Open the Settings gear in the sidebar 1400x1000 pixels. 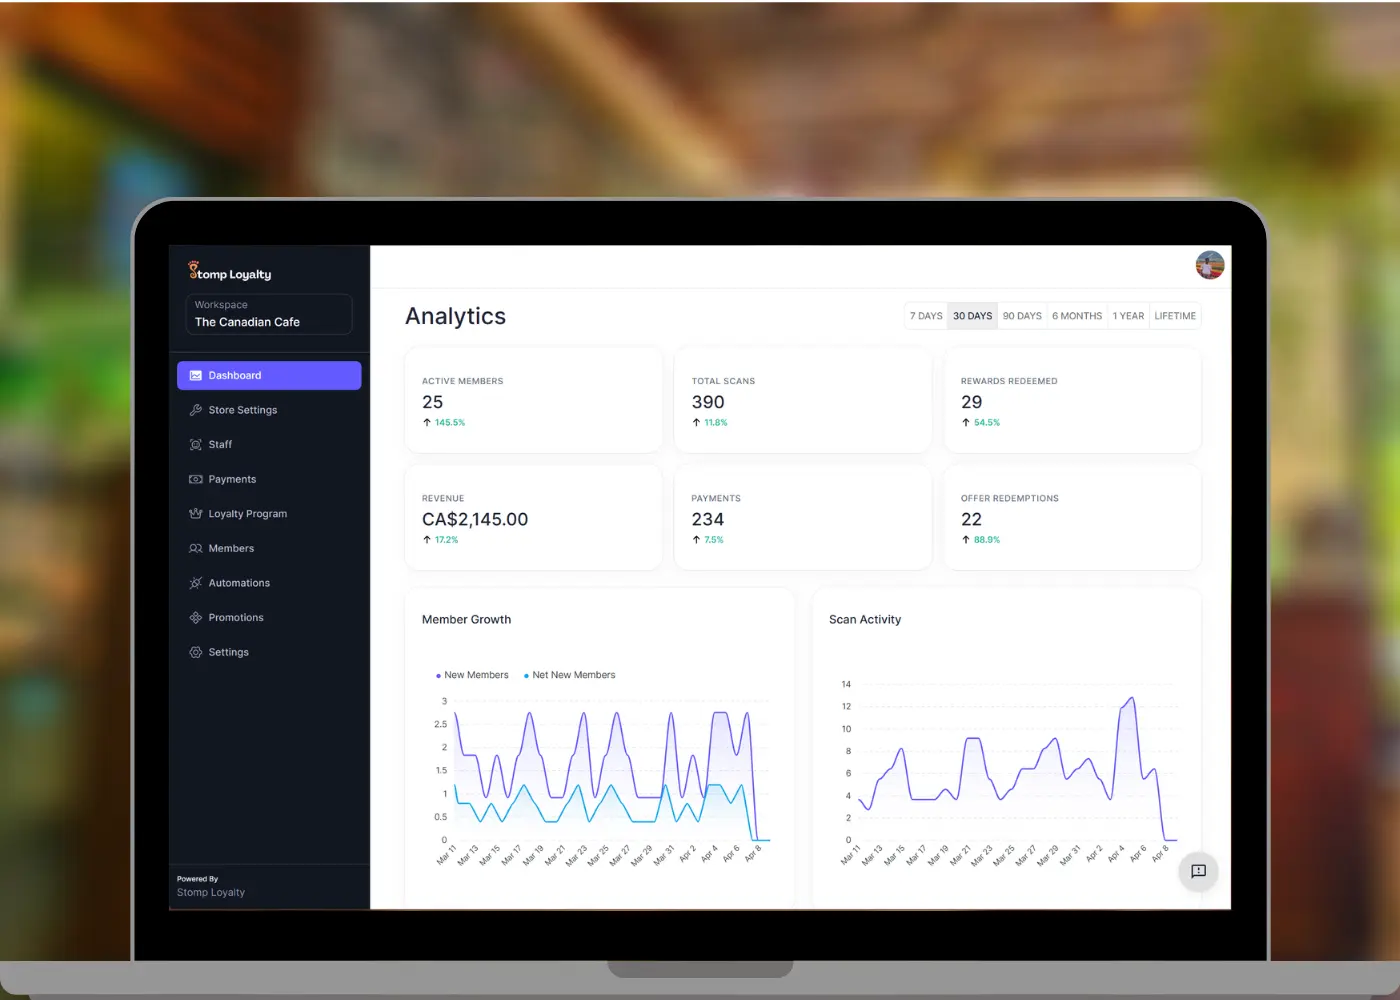point(194,651)
